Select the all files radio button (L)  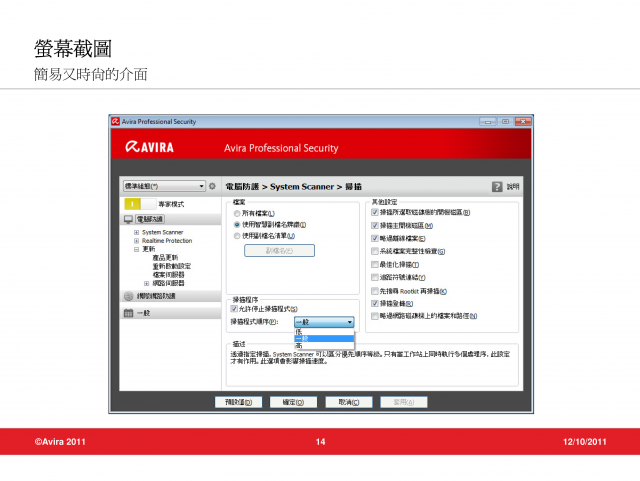coord(237,214)
